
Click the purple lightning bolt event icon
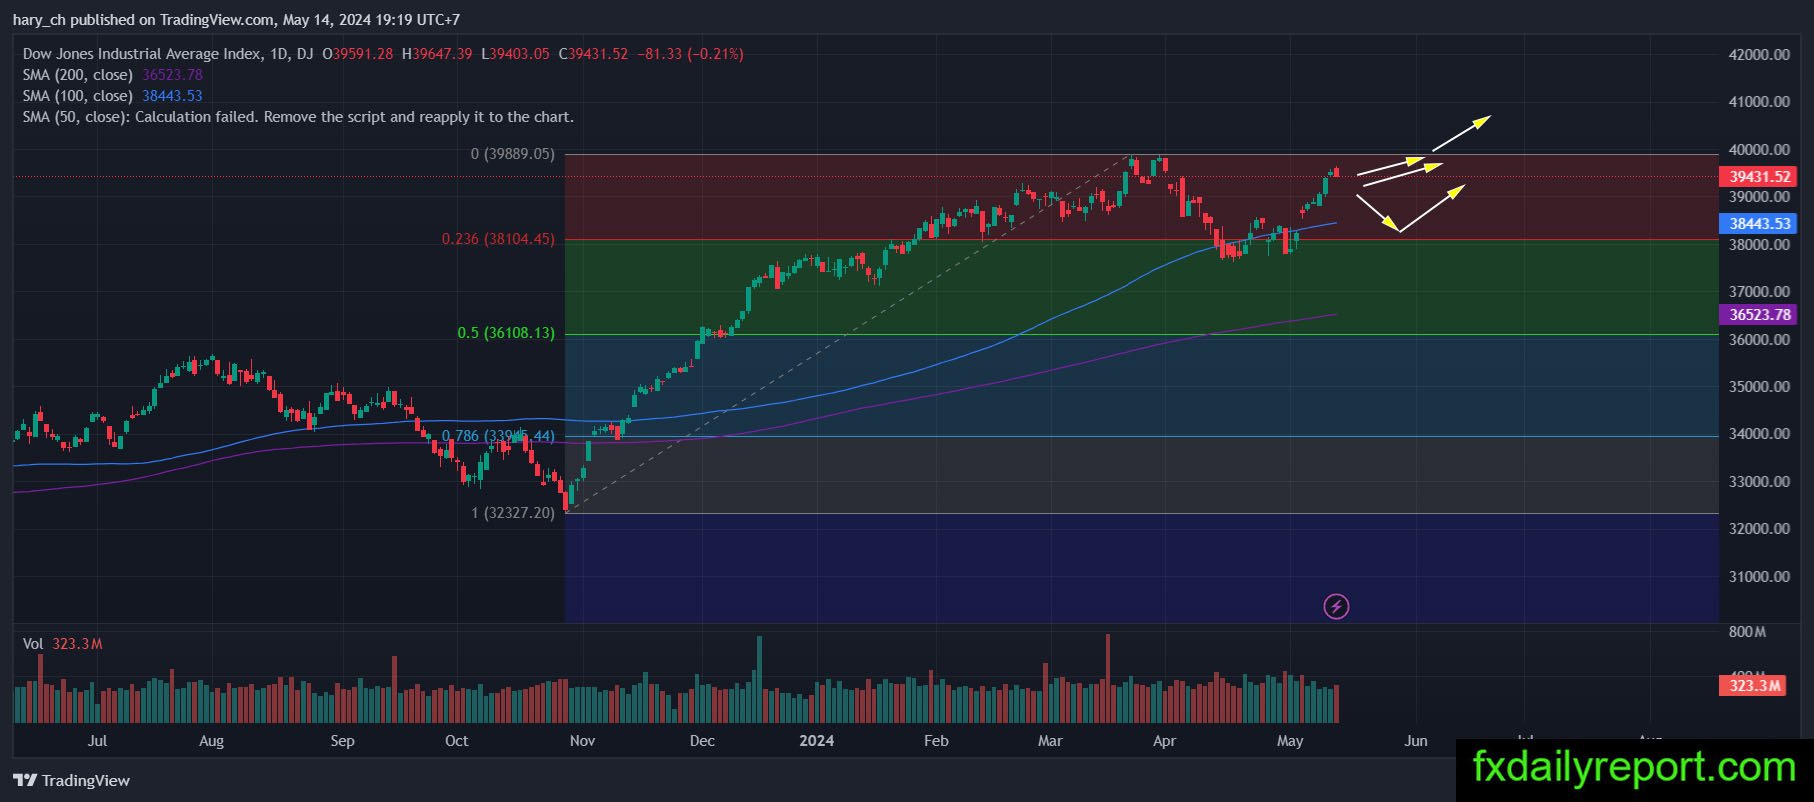1336,606
